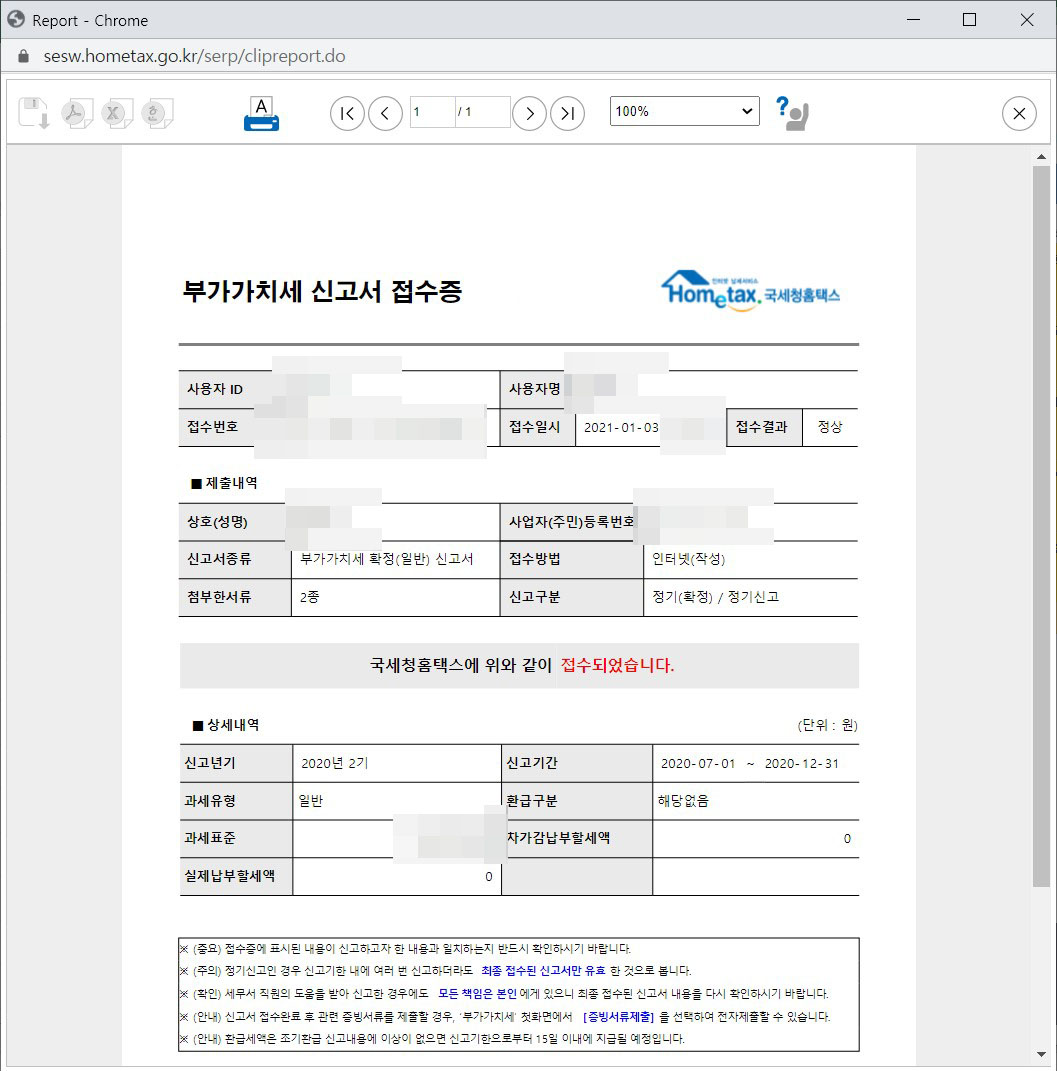Click the current page number field

pyautogui.click(x=432, y=111)
